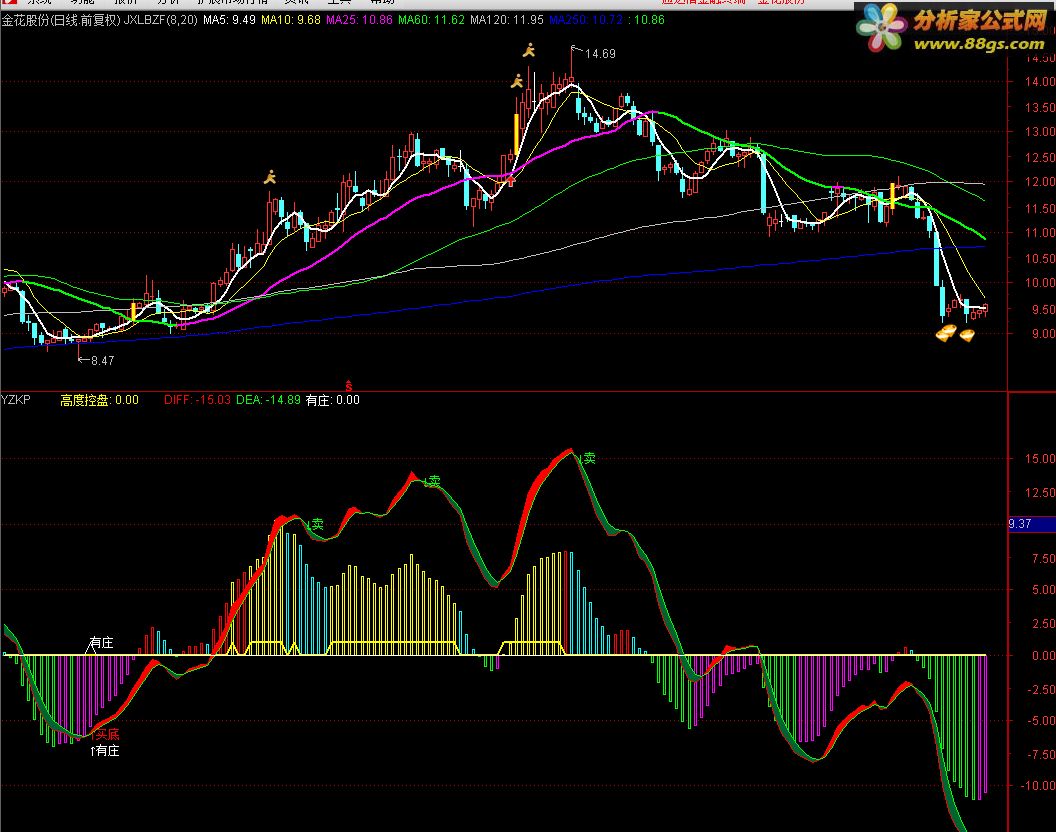Select the MA5: 9.49 legend entry
The height and width of the screenshot is (832, 1056).
[x=229, y=20]
